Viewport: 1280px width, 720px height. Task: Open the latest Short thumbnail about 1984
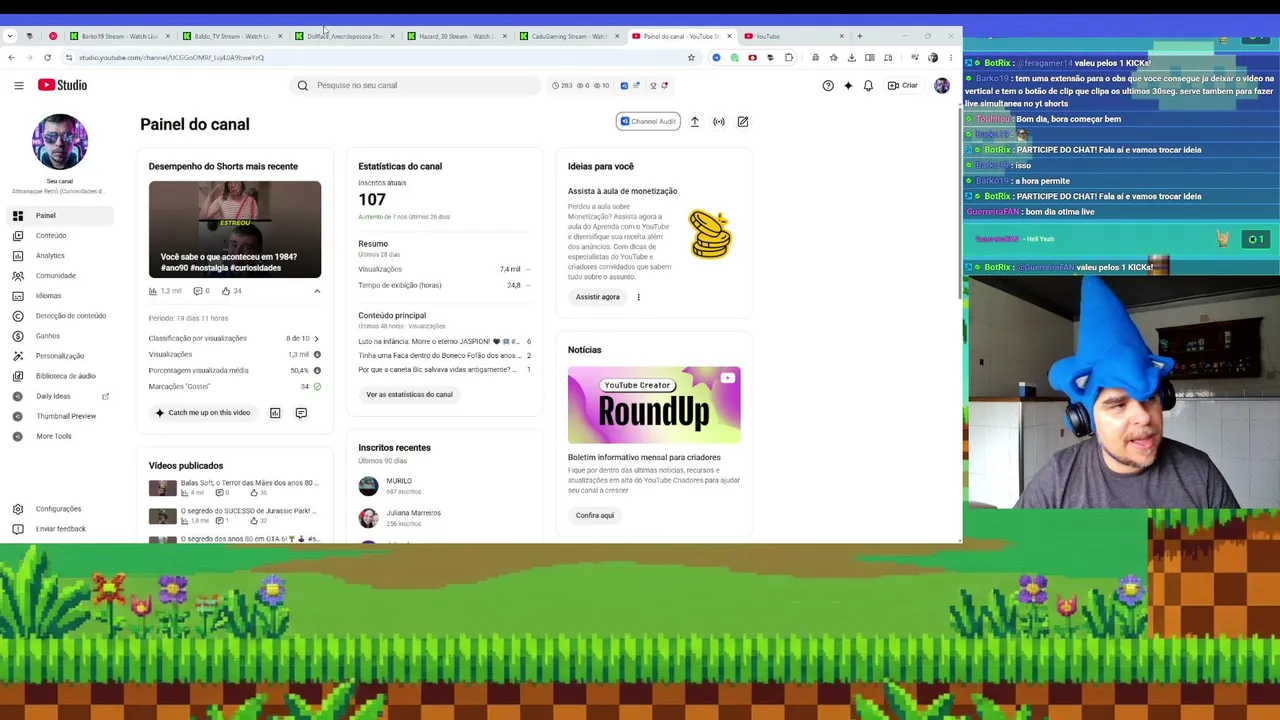click(x=235, y=229)
